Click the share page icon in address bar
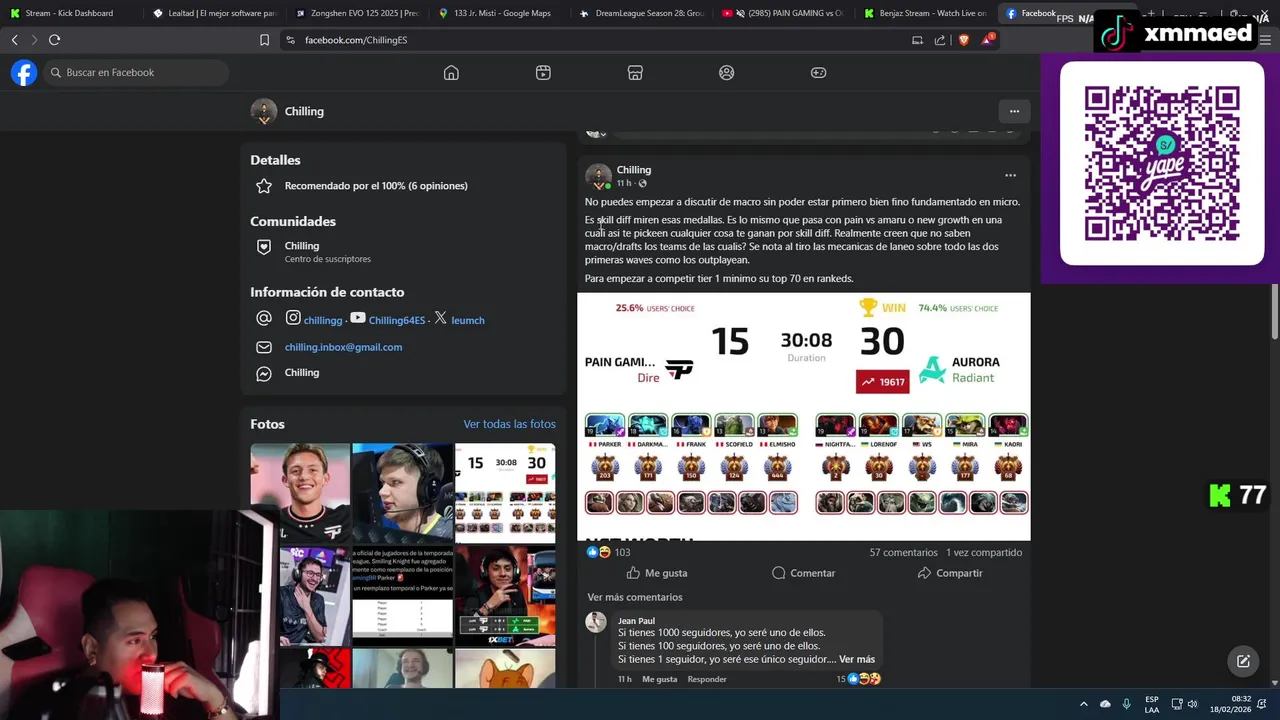This screenshot has height=720, width=1280. (x=940, y=40)
